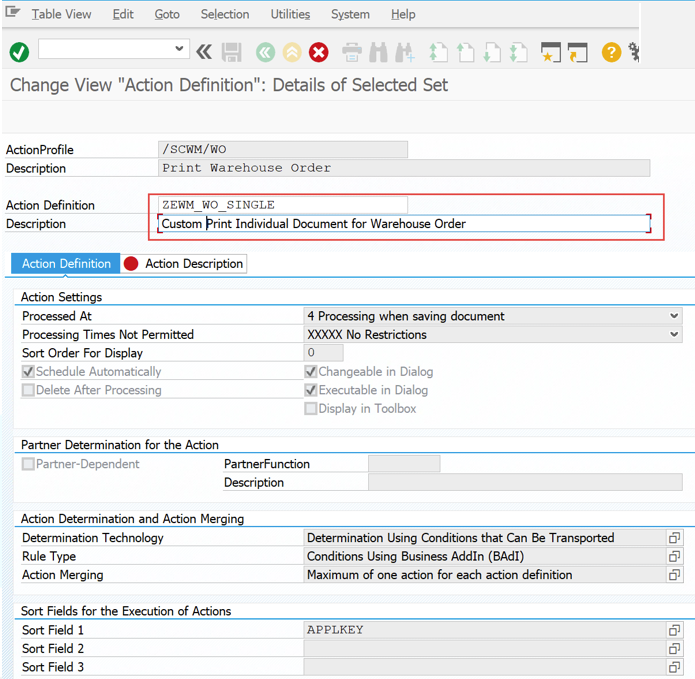This screenshot has height=679, width=695.
Task: Open Customize Local Layout gear icon
Action: click(x=634, y=52)
